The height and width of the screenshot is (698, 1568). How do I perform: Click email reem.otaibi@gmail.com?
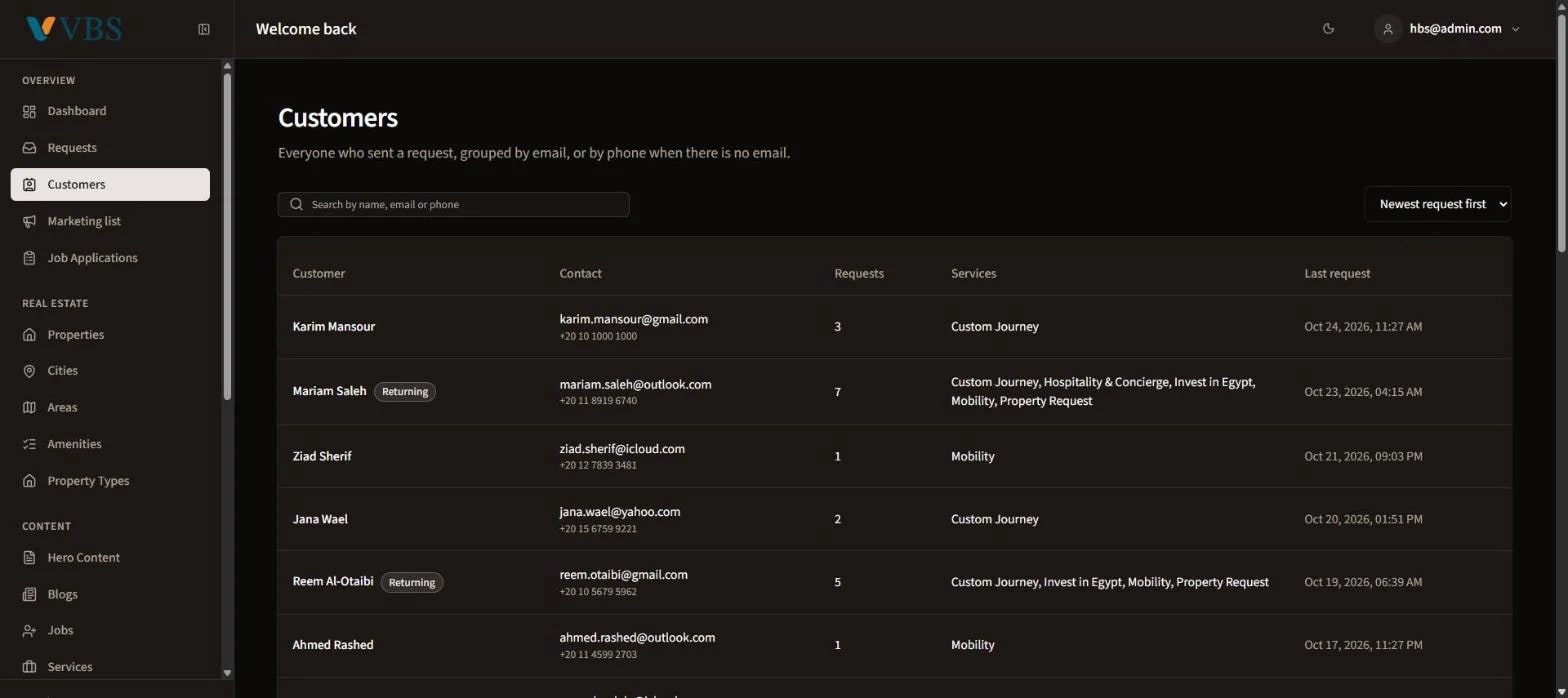(623, 575)
